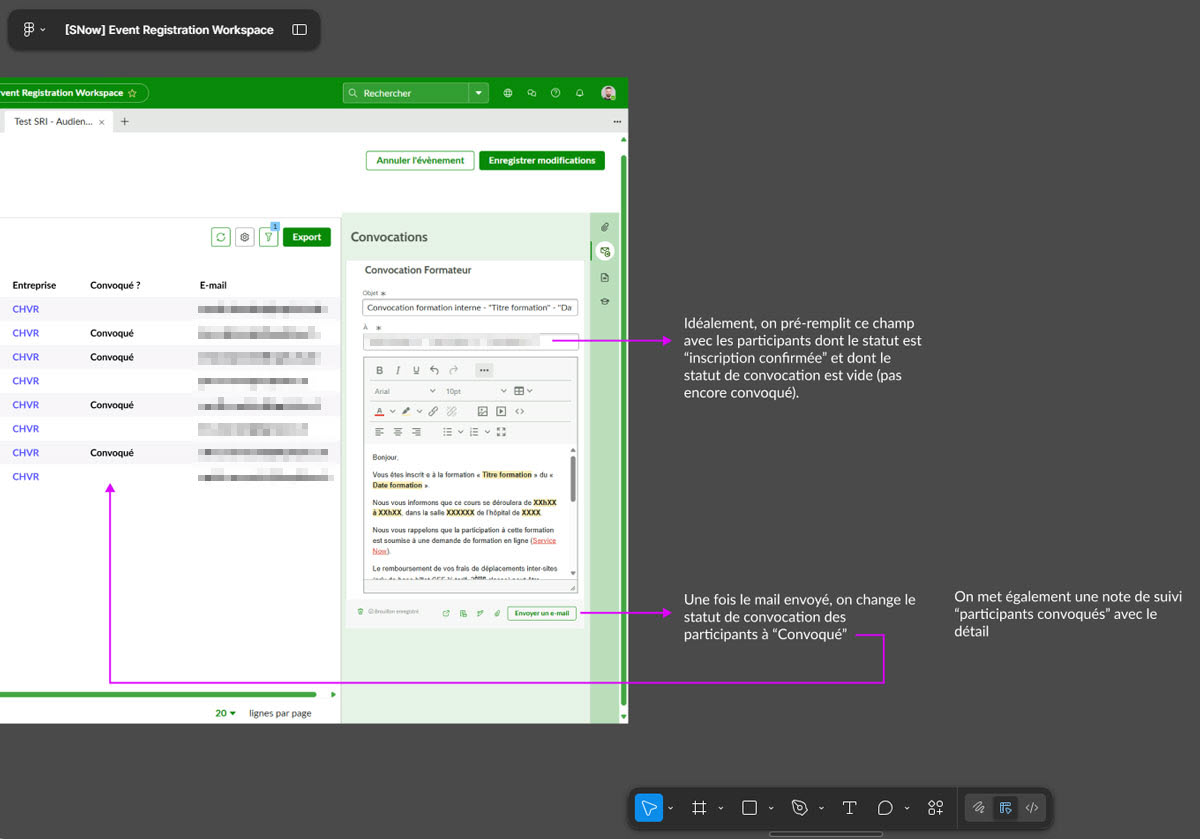Select the Pen tool
The width and height of the screenshot is (1200, 839).
[x=799, y=808]
